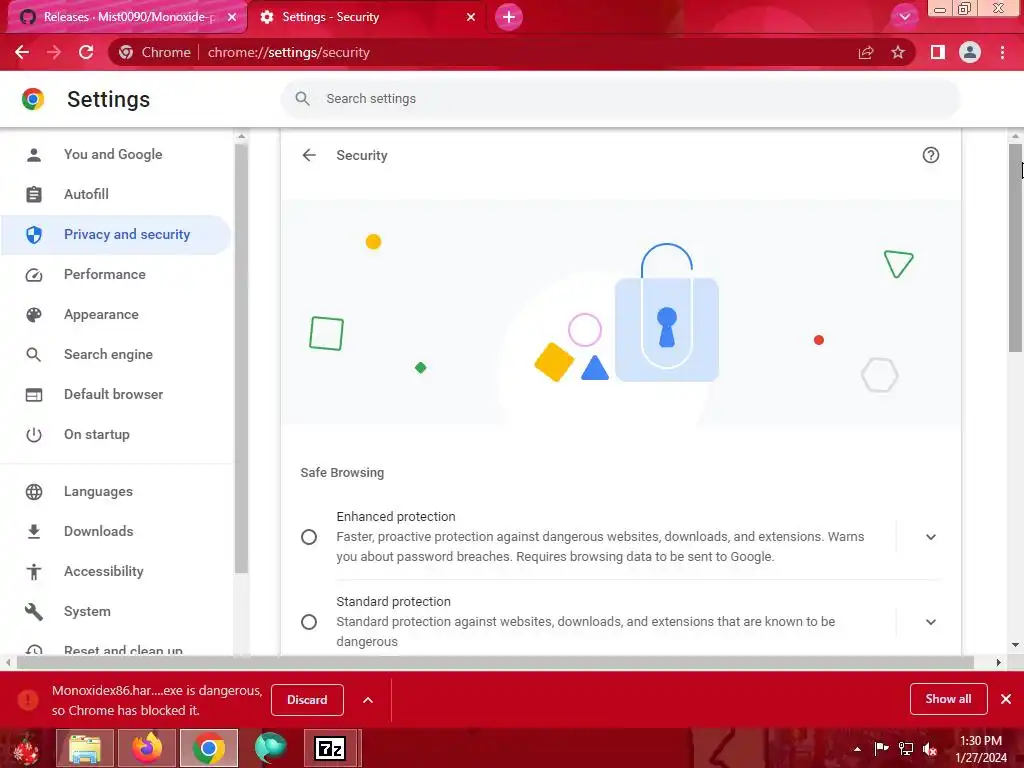Go back using the browser back arrow

pos(22,52)
